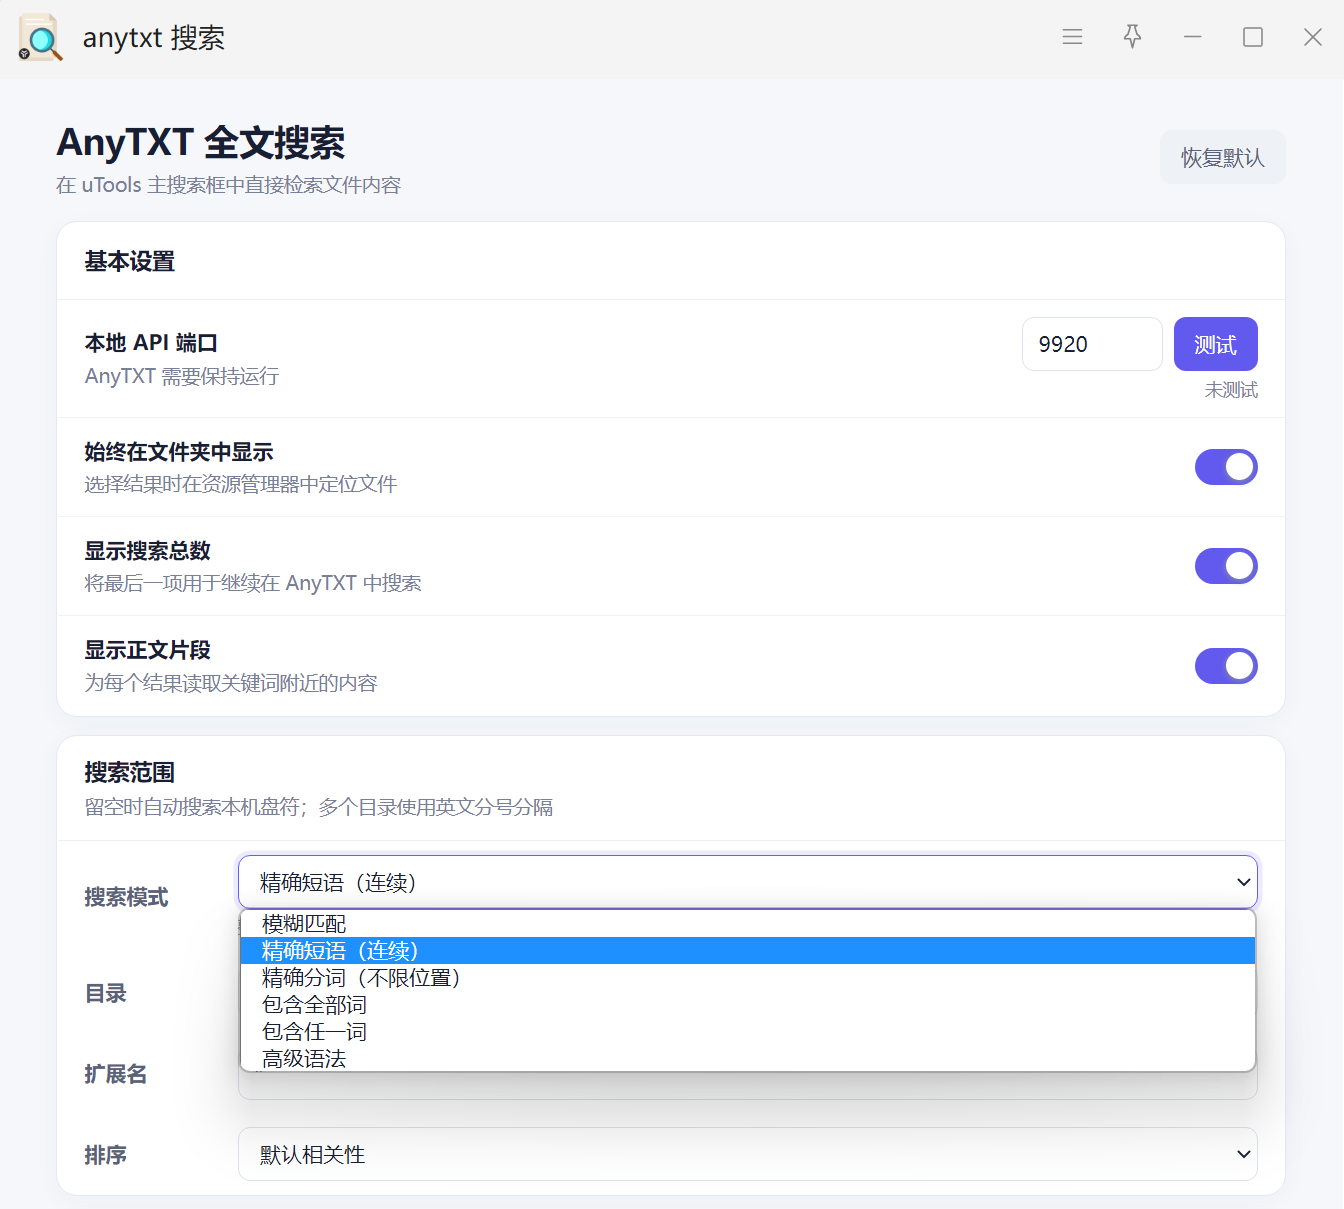This screenshot has width=1344, height=1209.
Task: Click the 搜索范围 section heading
Action: tap(130, 773)
